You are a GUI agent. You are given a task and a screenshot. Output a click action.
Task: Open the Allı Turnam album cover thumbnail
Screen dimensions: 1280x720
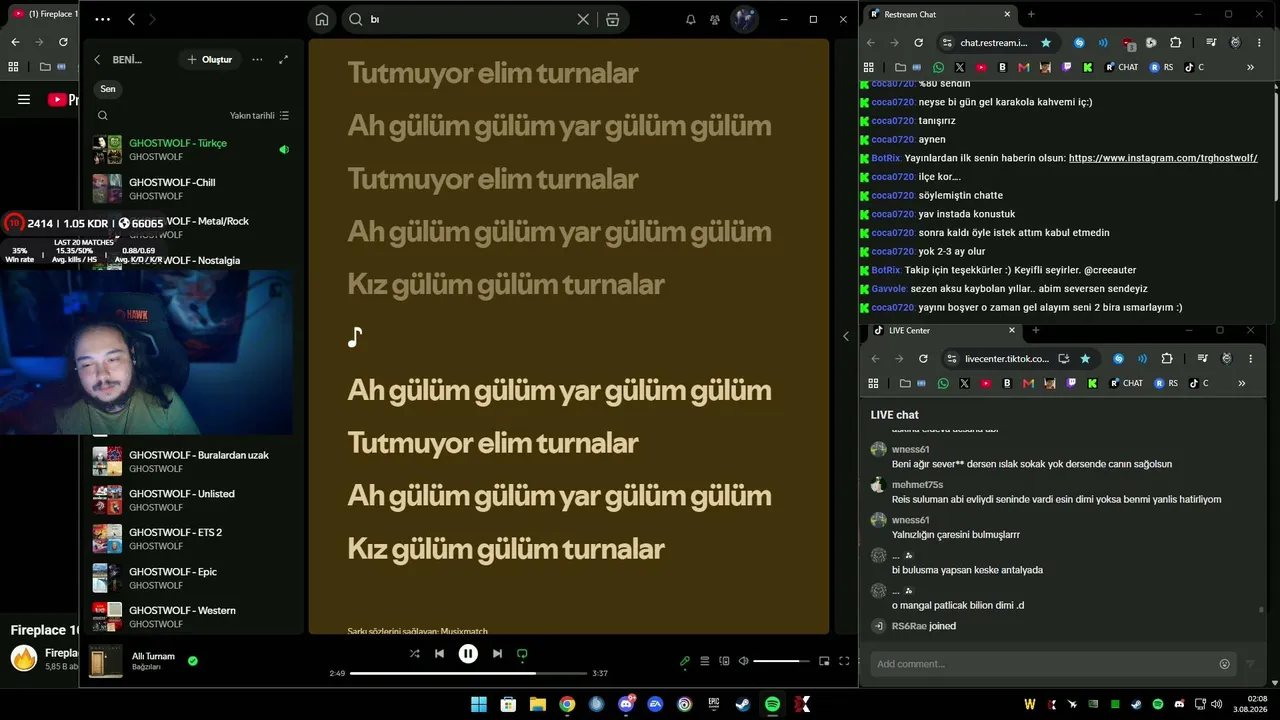coord(106,661)
